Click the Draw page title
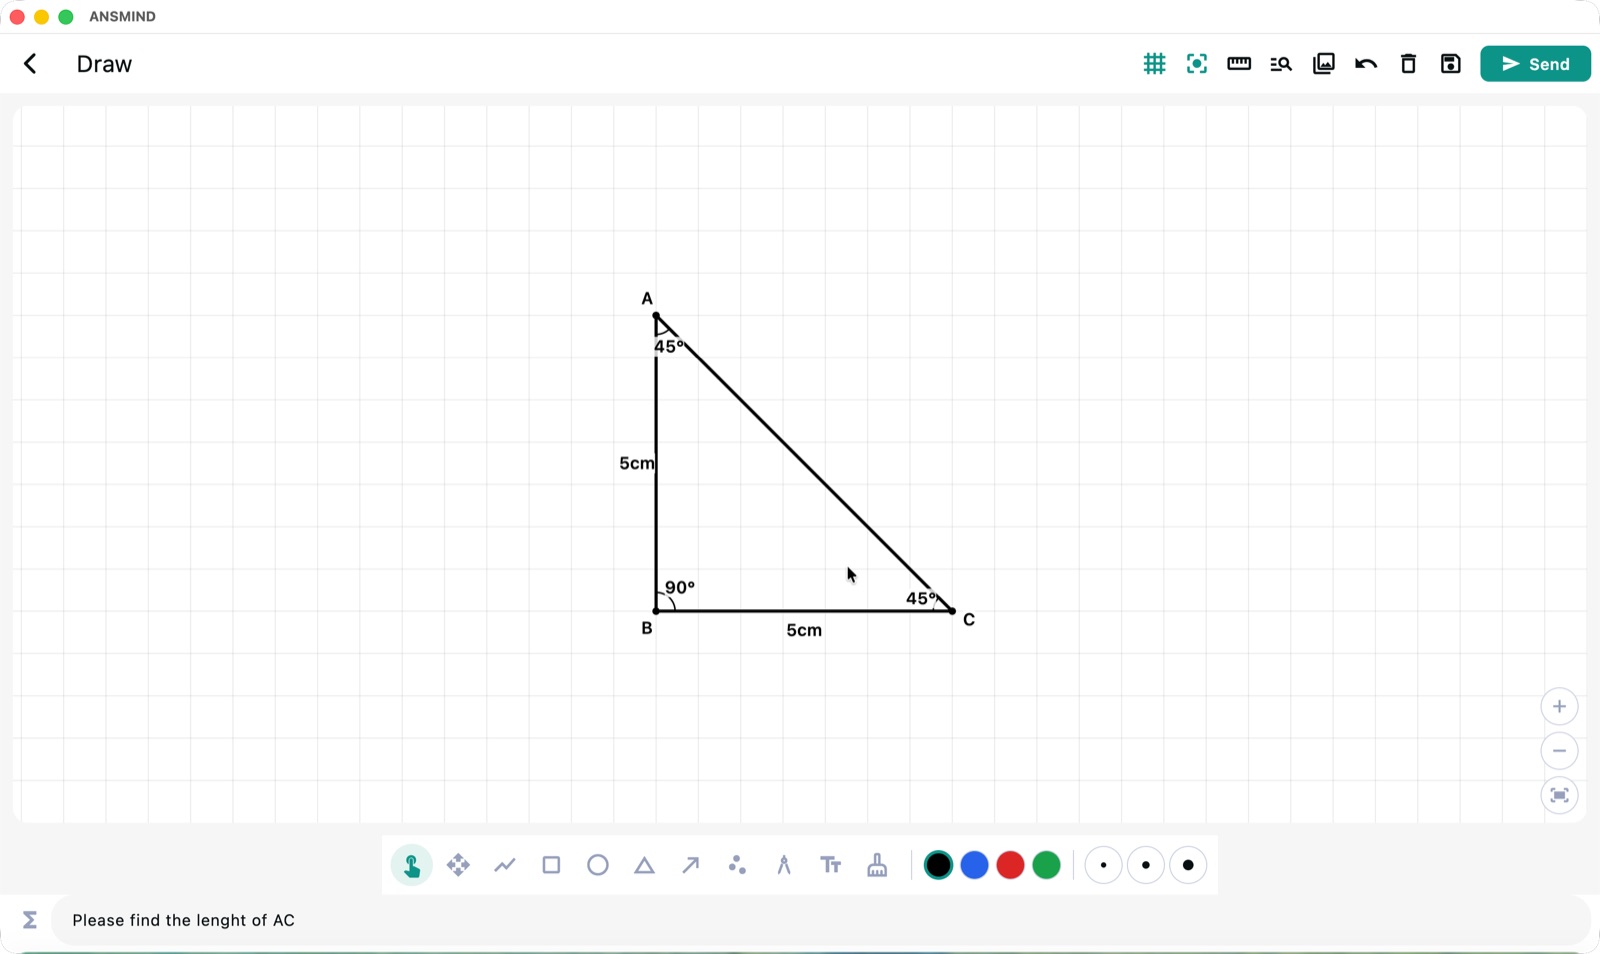Screen dimensions: 1600x954 104,64
